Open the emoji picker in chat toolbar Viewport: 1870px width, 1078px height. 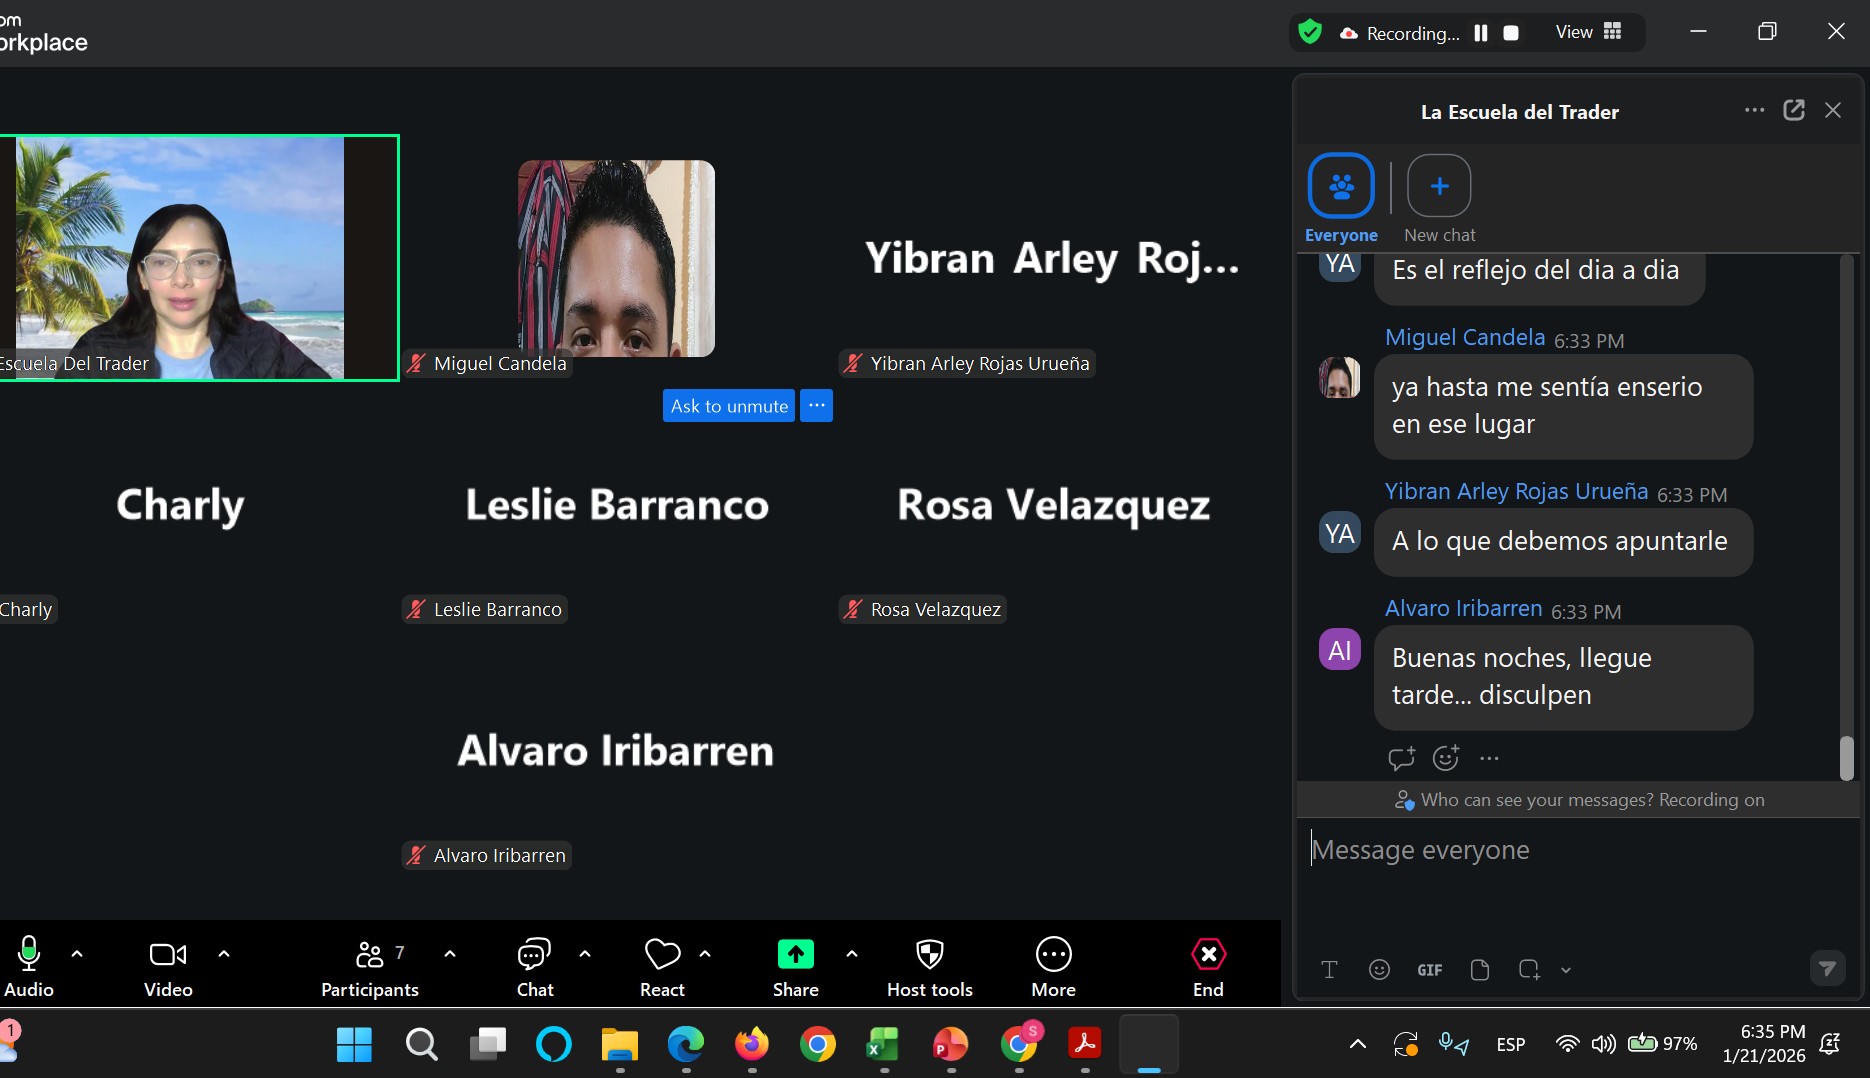tap(1379, 969)
